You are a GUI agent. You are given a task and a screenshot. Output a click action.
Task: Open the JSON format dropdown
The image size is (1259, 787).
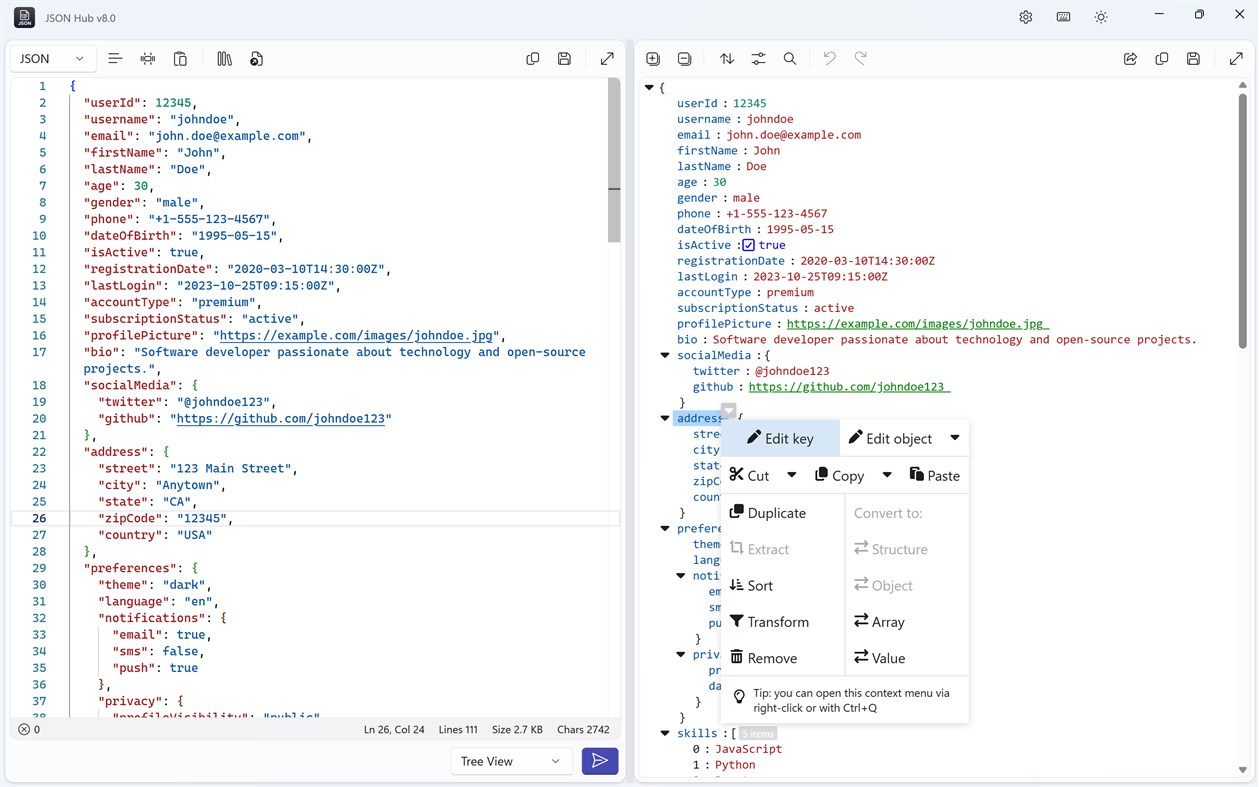(x=53, y=59)
